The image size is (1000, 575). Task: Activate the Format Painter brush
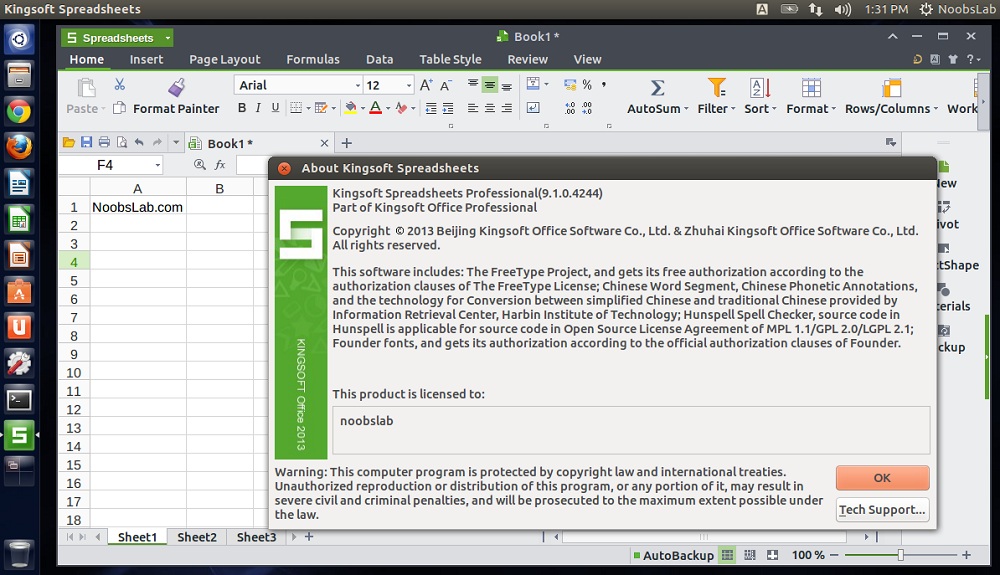[177, 86]
